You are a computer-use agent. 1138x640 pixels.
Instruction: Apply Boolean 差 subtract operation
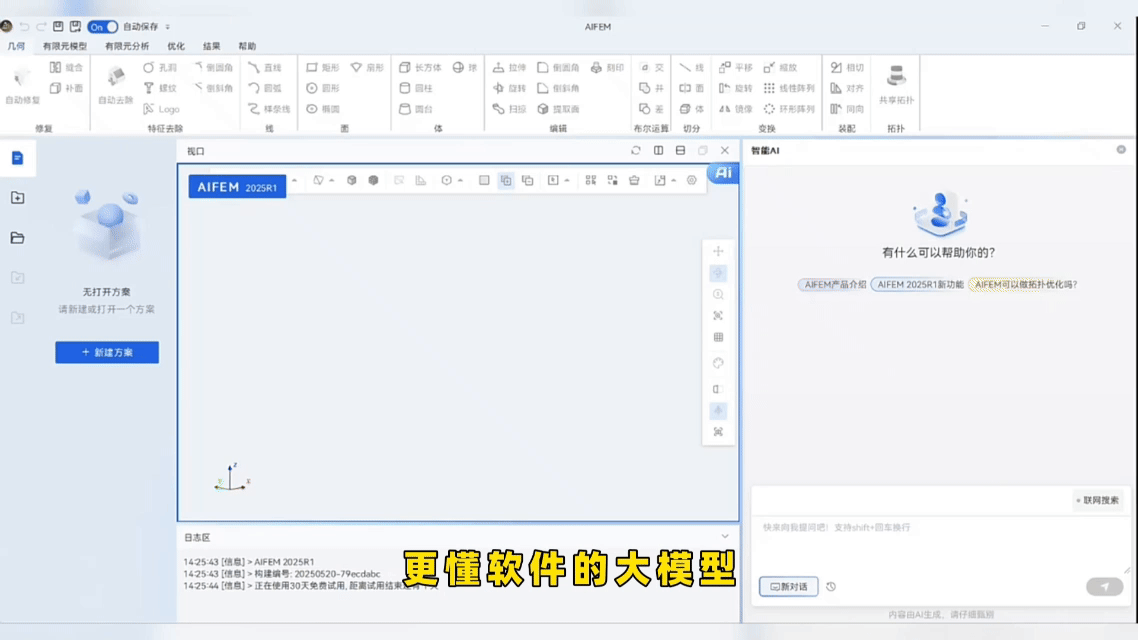point(652,110)
